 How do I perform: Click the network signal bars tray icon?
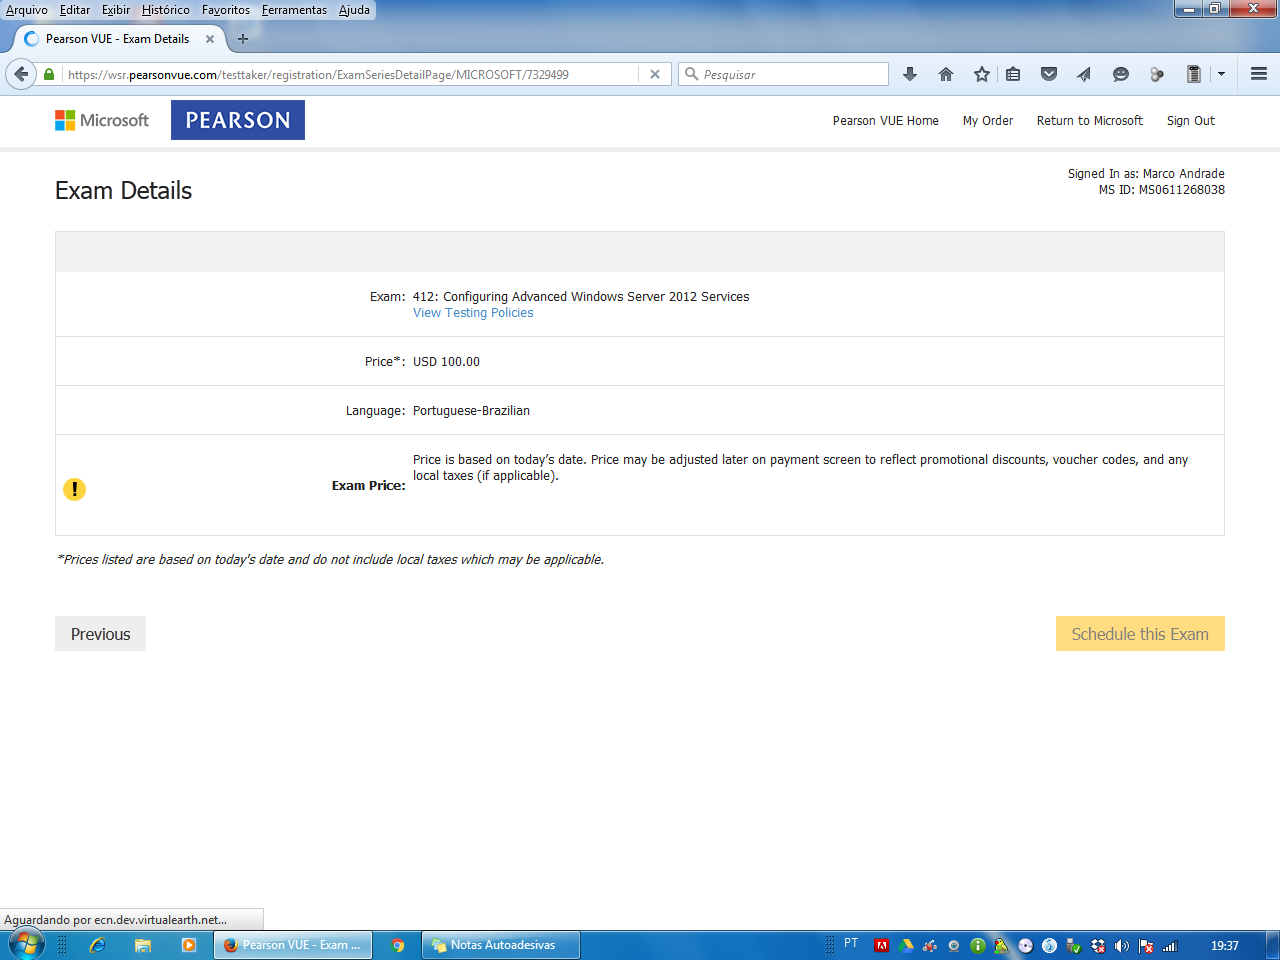(x=1169, y=945)
